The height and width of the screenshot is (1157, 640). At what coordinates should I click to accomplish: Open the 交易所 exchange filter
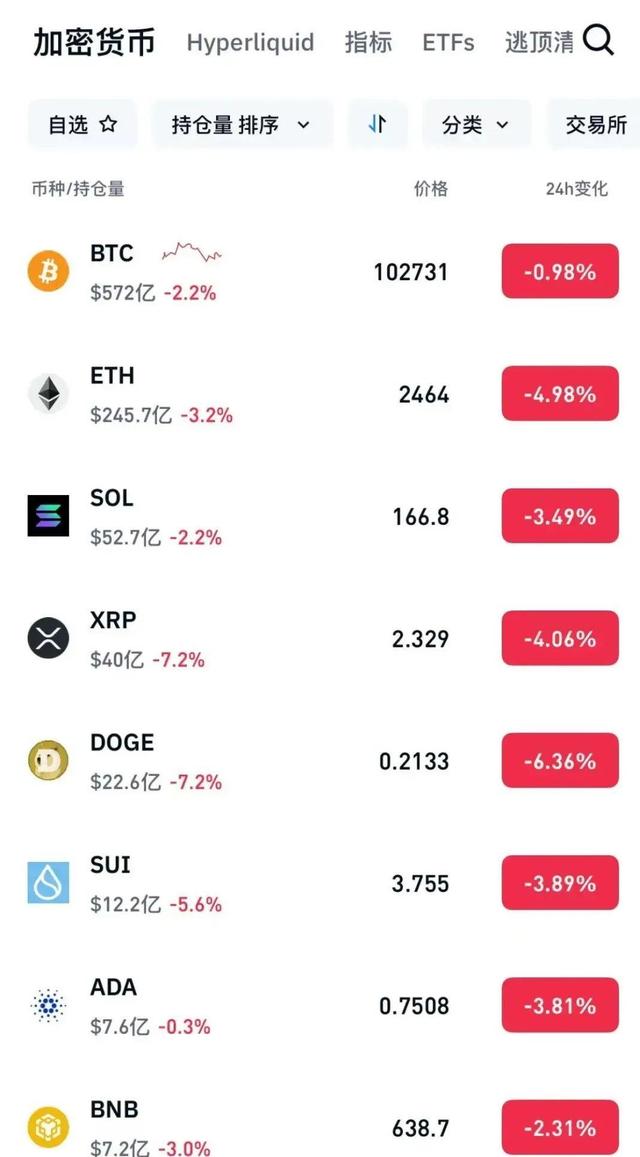tap(593, 125)
